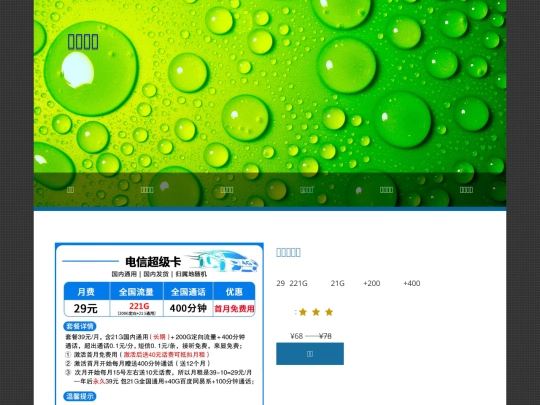Viewport: 540px width, 405px height.
Task: Open the first two-character item in the navigation bar
Action: [x=70, y=190]
